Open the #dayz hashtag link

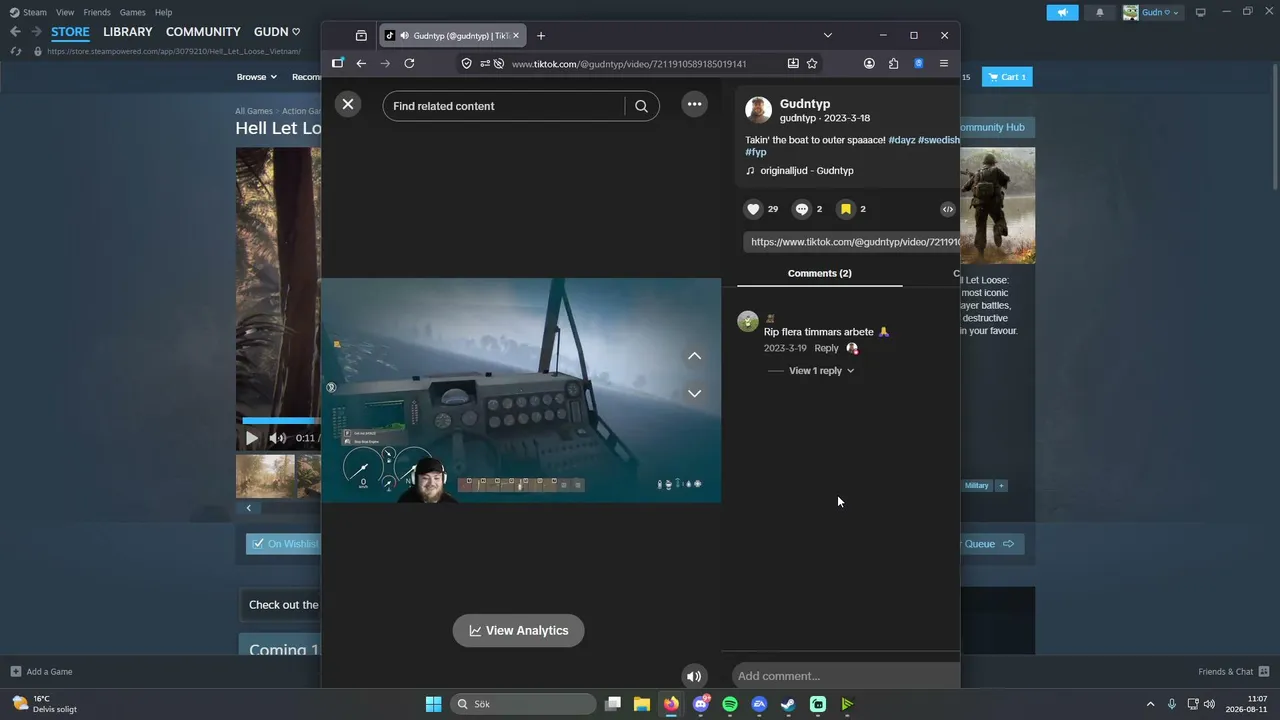(901, 140)
